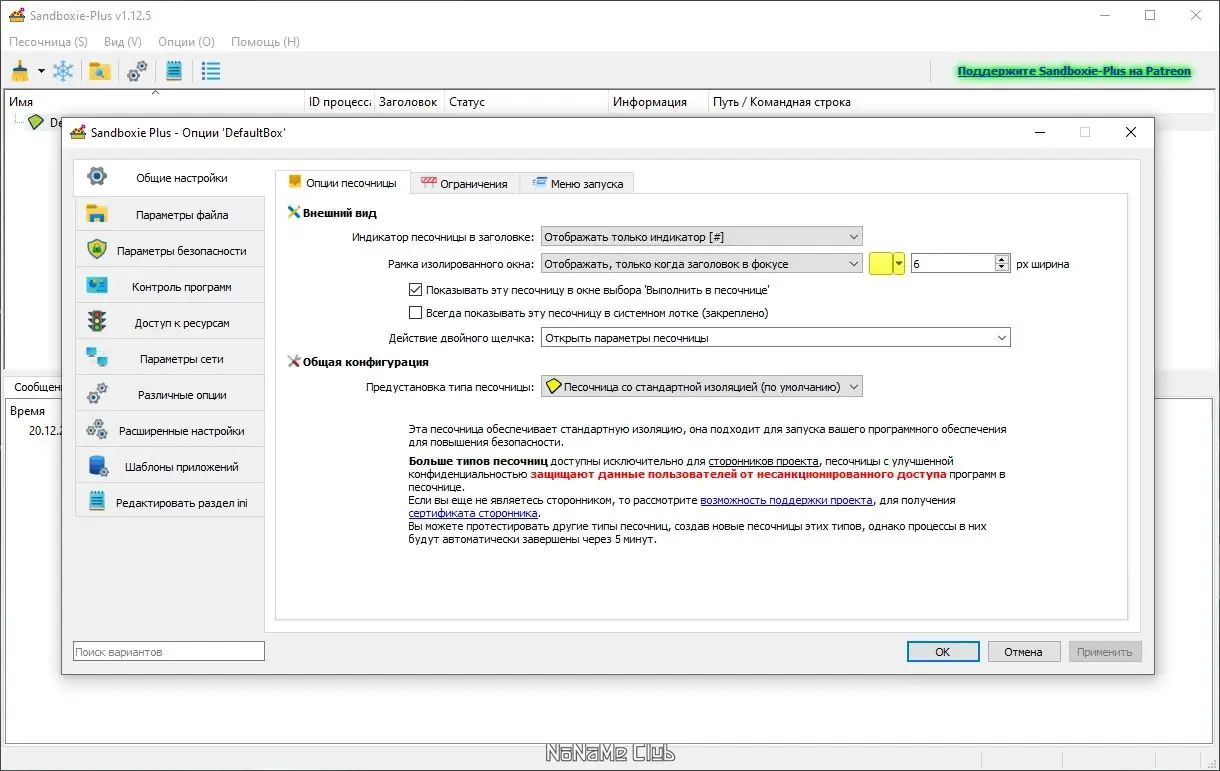Switch to Меню запуска tab
The height and width of the screenshot is (771, 1220).
(577, 183)
